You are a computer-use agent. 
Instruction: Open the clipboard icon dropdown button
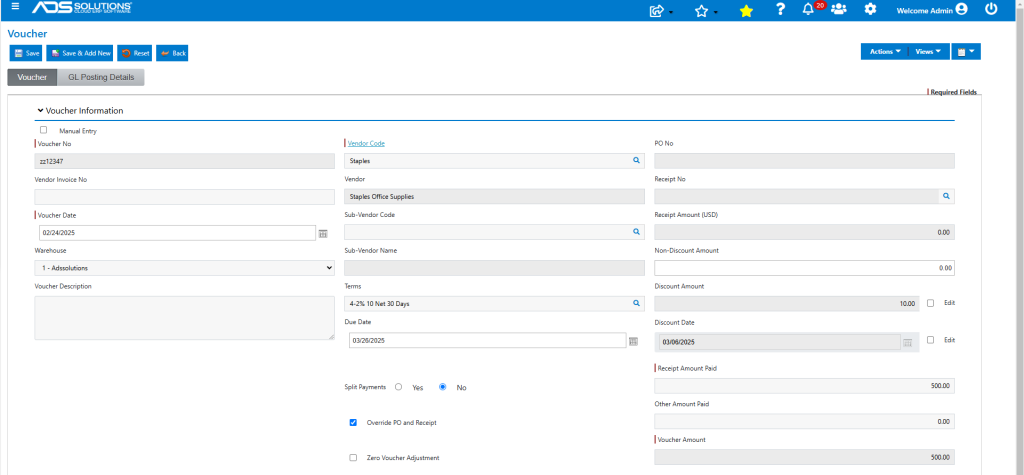click(x=965, y=52)
